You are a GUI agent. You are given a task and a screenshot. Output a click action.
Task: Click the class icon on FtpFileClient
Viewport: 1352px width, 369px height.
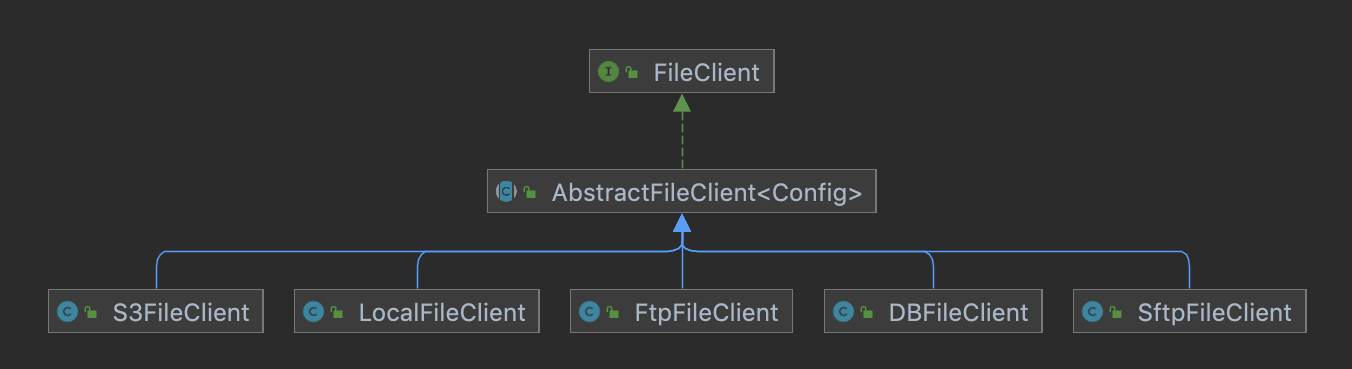click(x=589, y=312)
